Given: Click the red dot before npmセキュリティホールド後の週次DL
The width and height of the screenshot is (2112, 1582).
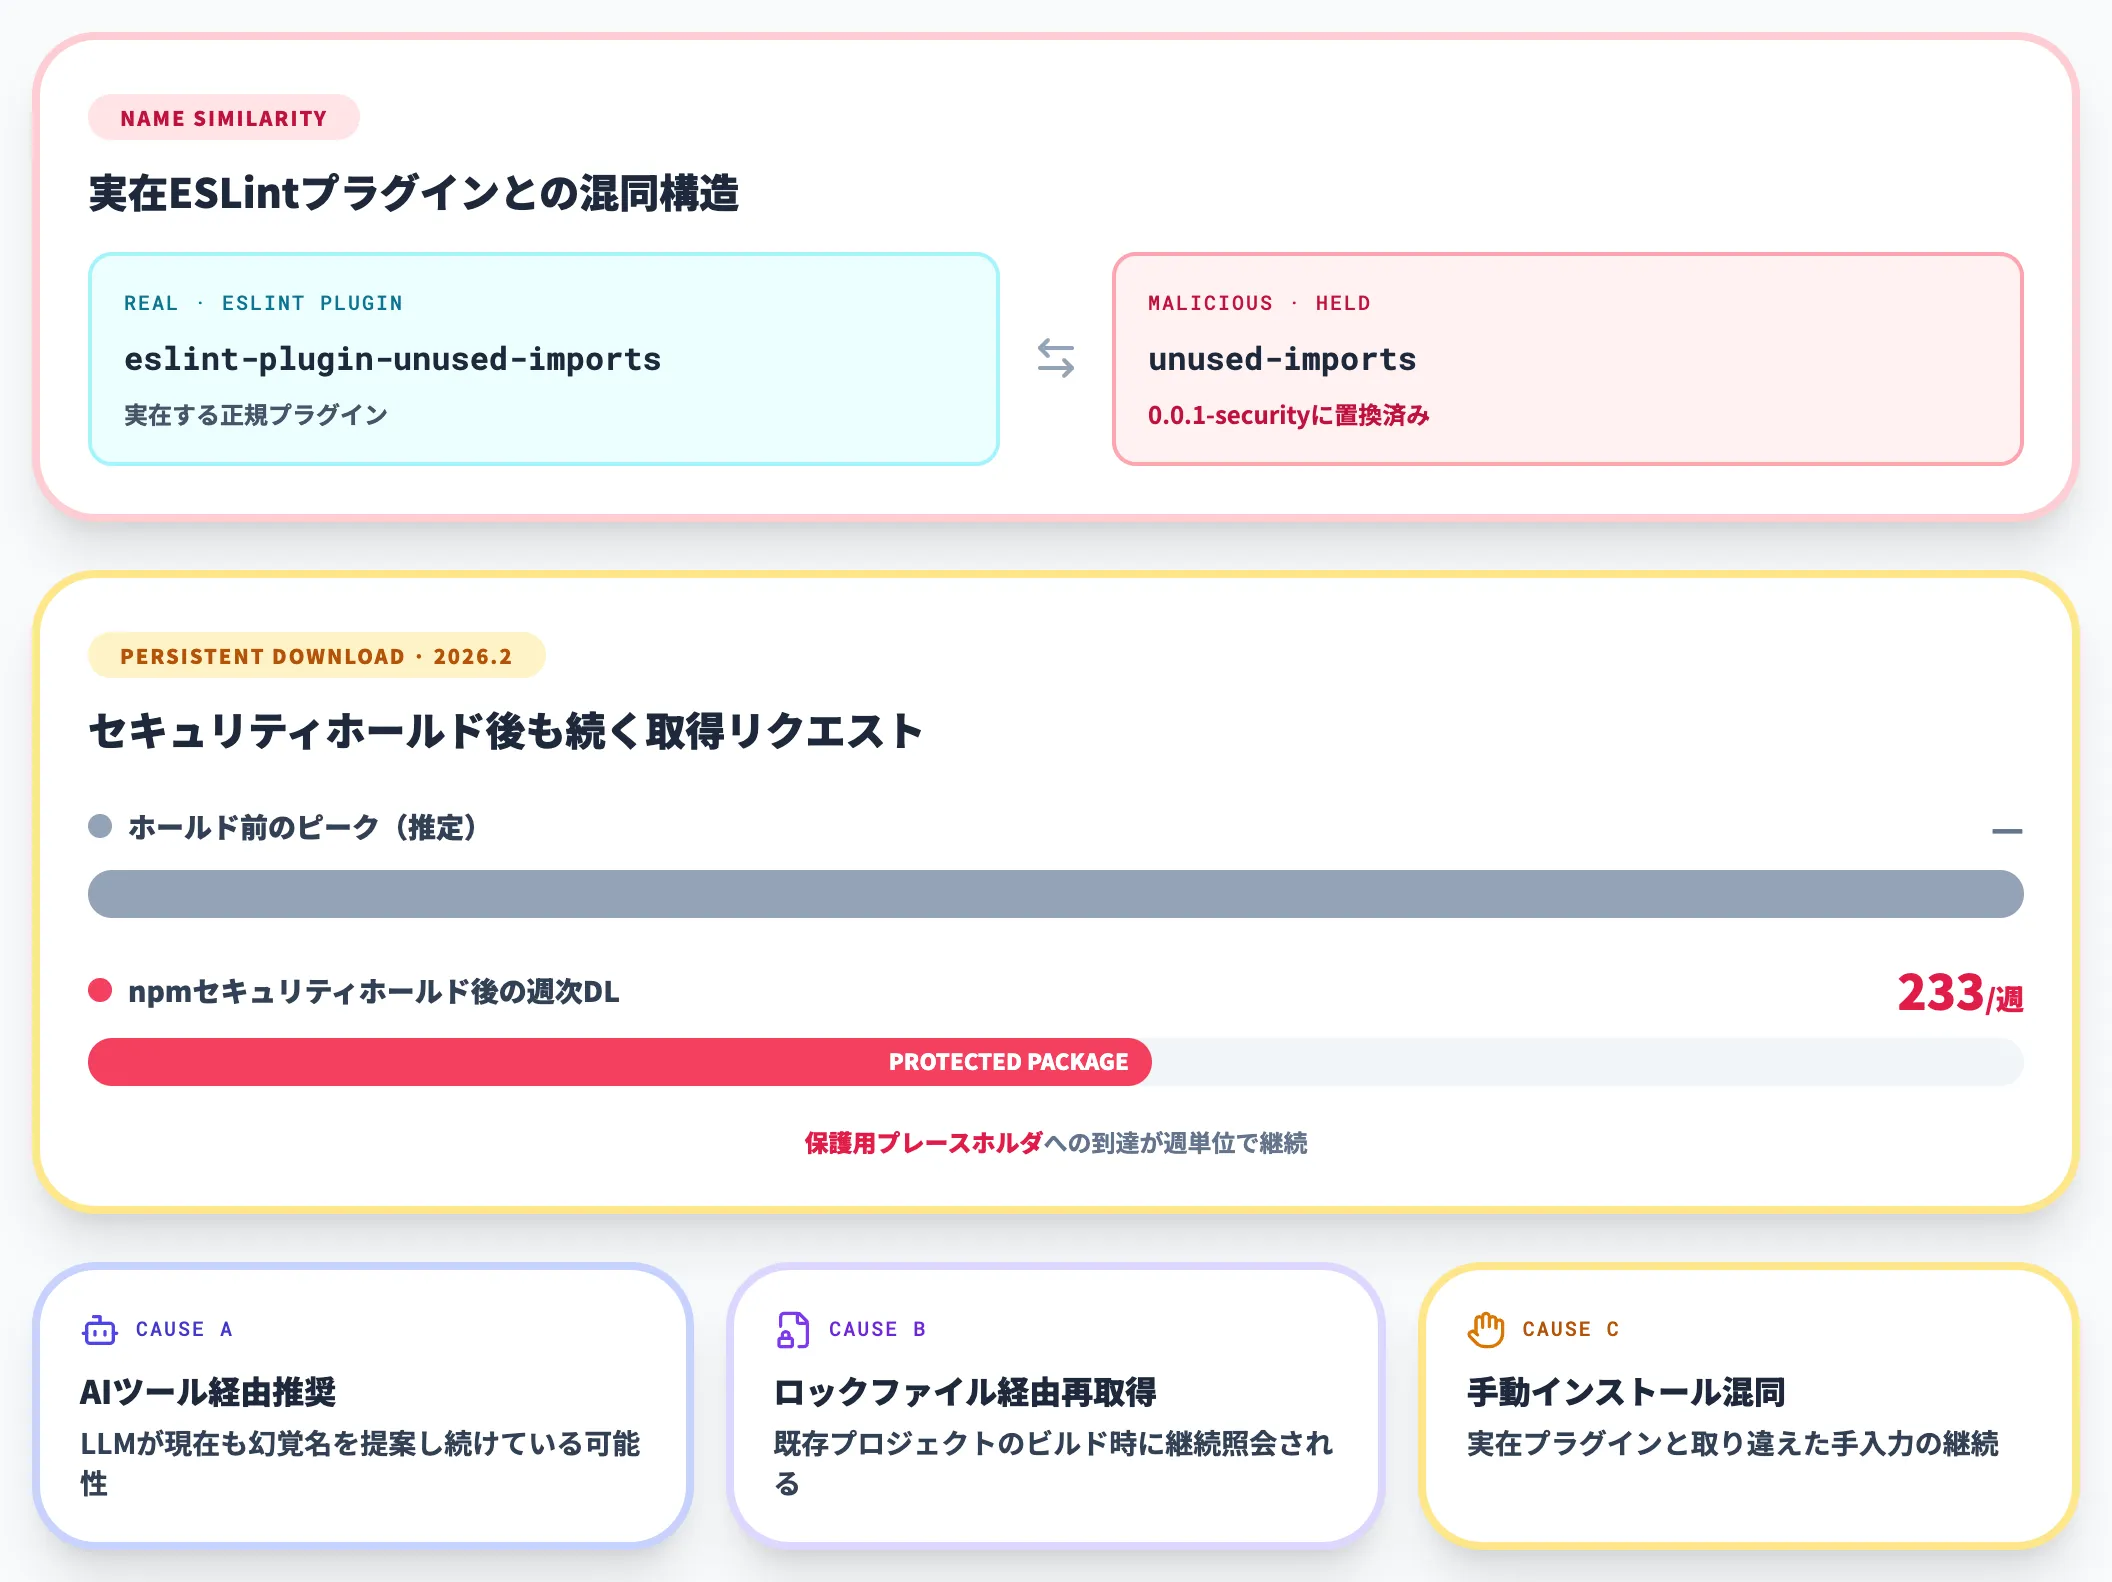Looking at the screenshot, I should coord(100,990).
